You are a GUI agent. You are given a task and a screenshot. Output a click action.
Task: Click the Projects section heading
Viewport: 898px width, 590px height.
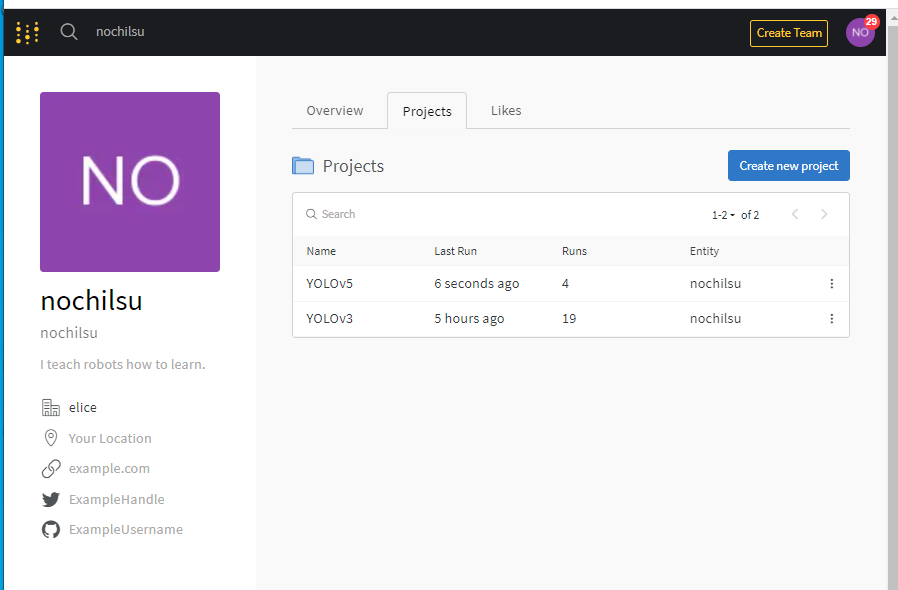pyautogui.click(x=353, y=166)
